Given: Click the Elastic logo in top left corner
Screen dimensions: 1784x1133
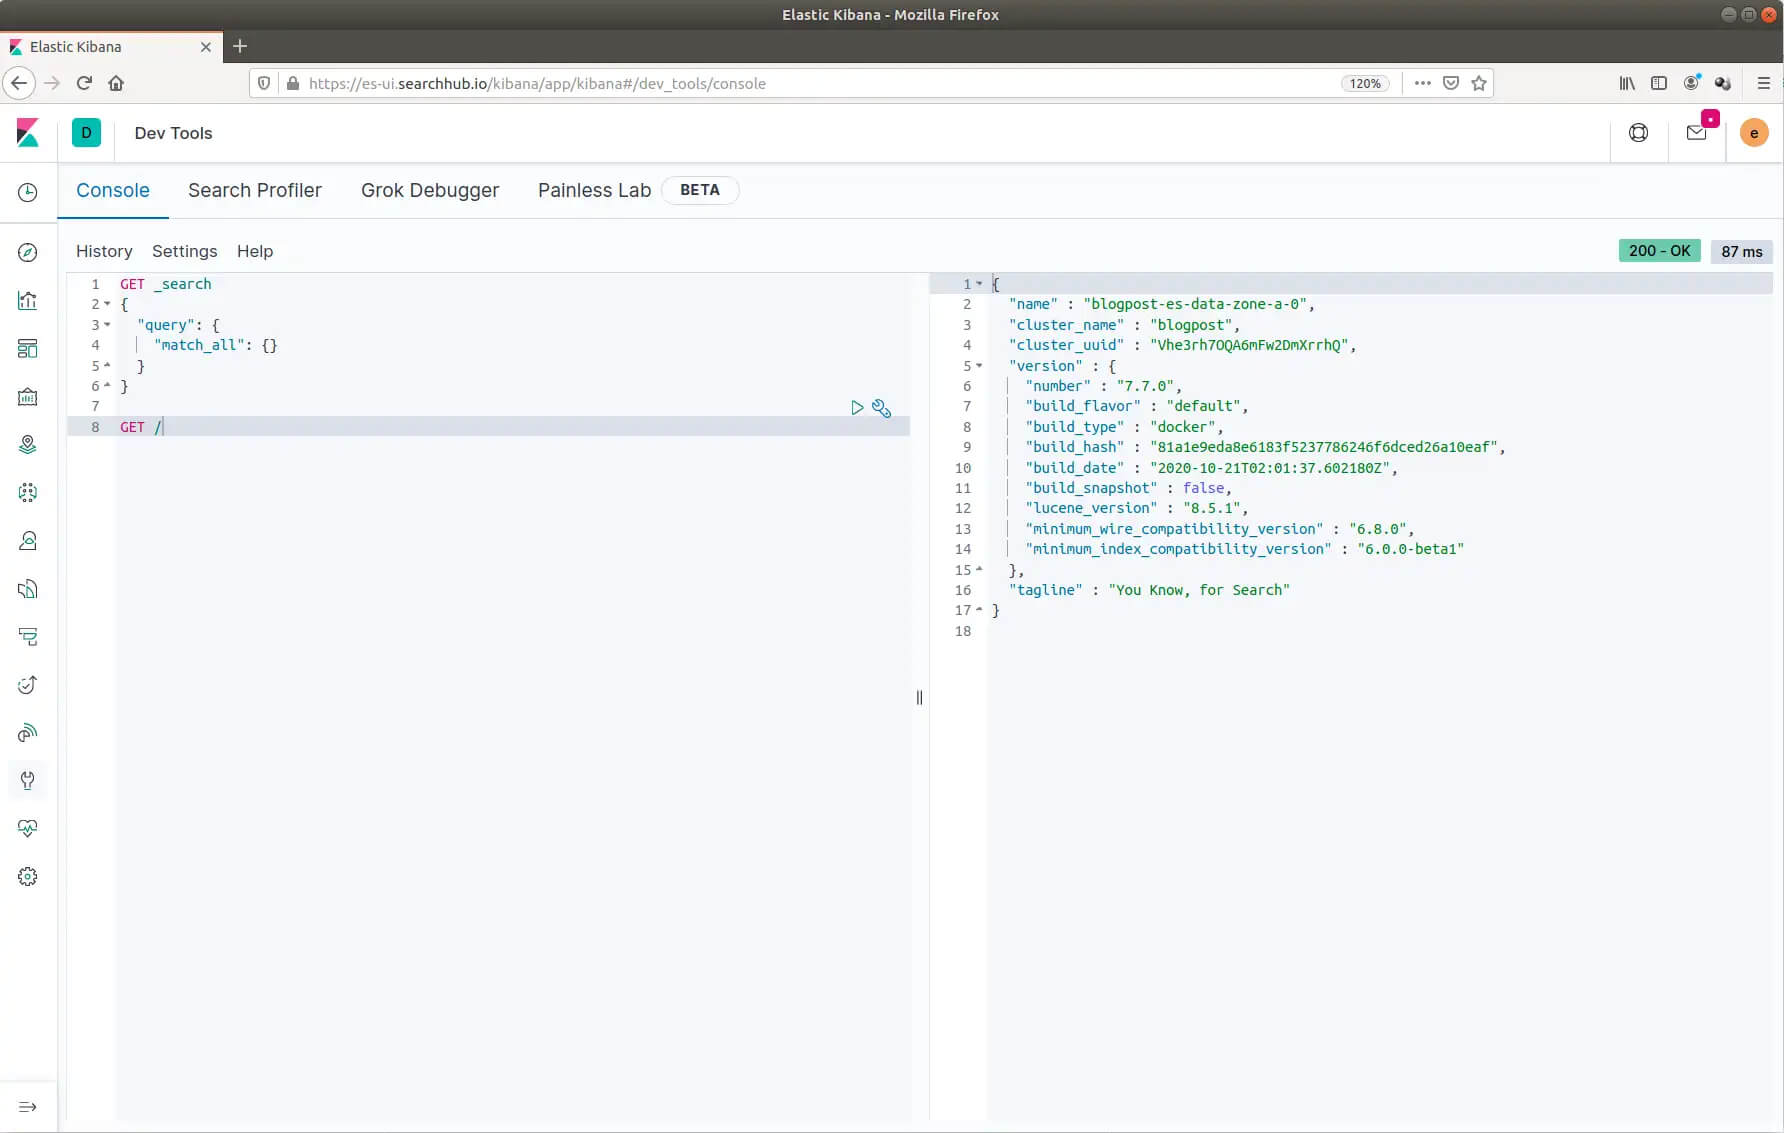Looking at the screenshot, I should pyautogui.click(x=28, y=132).
